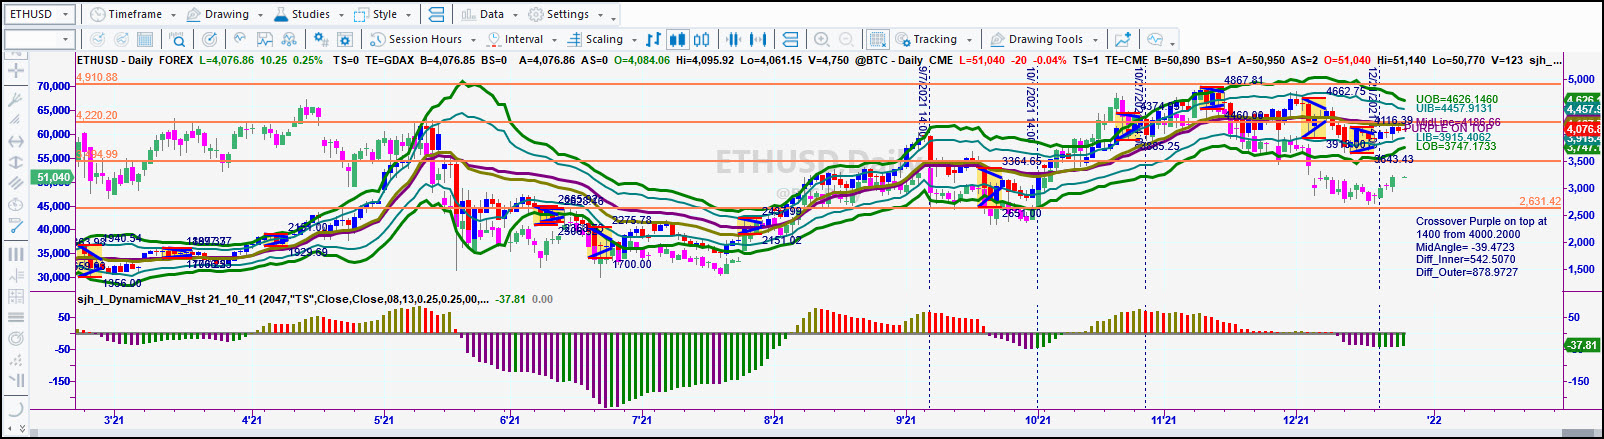1604x439 pixels.
Task: Click the oscillator wave icon
Action: (x=240, y=39)
